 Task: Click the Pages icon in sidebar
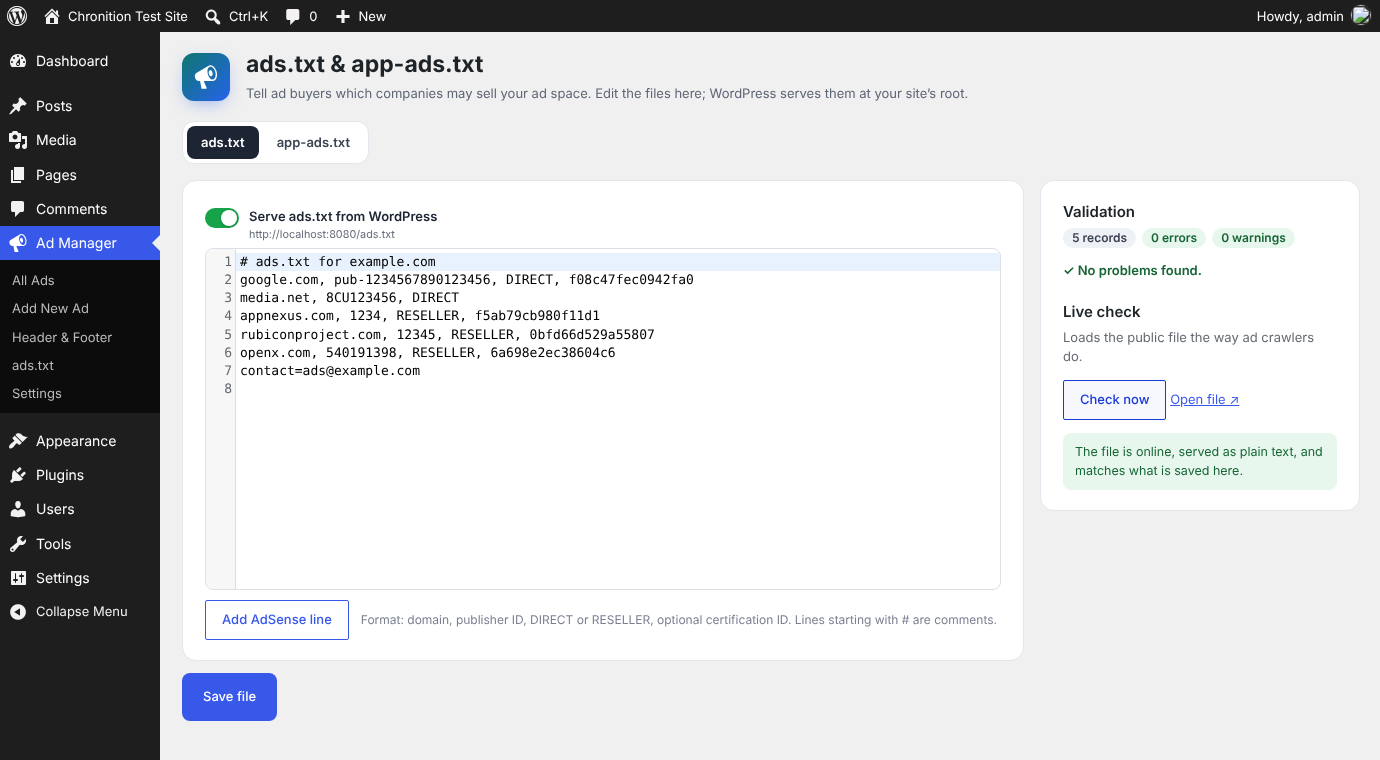click(18, 175)
